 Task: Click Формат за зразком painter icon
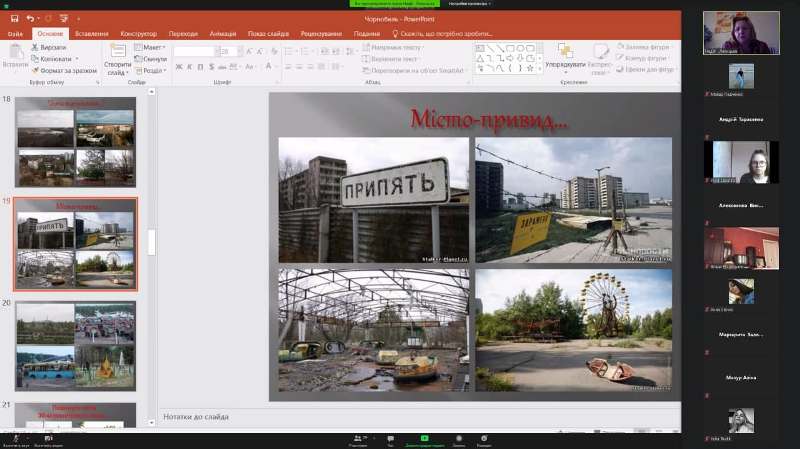coord(36,70)
